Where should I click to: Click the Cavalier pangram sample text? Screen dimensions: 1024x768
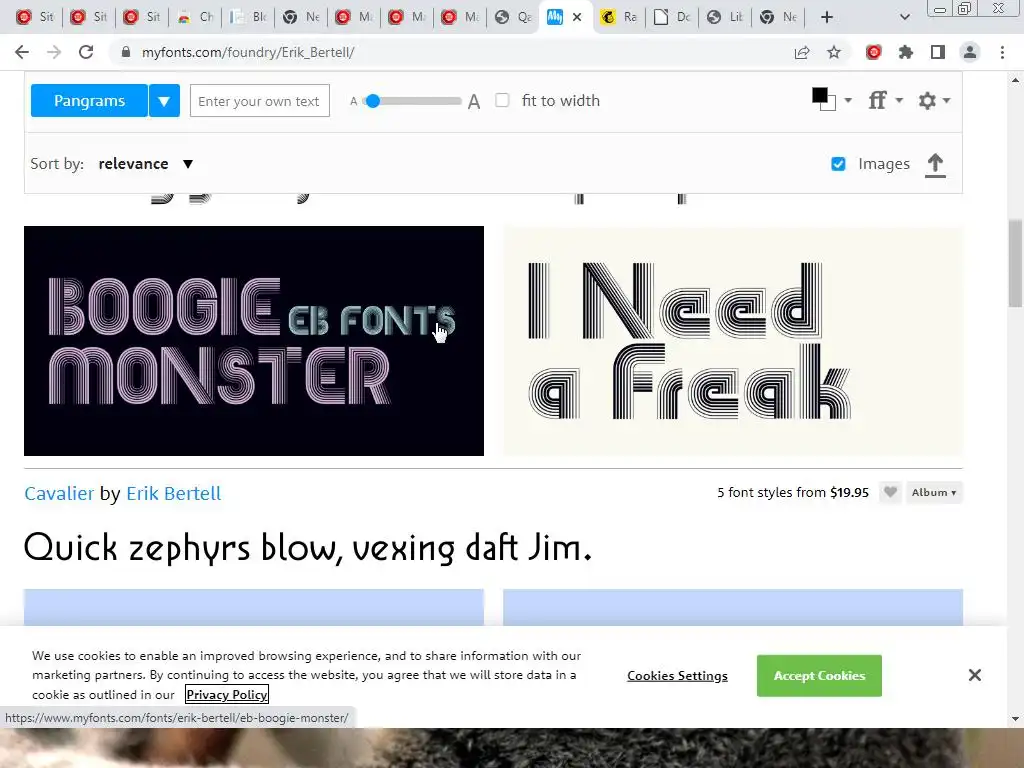[x=308, y=547]
